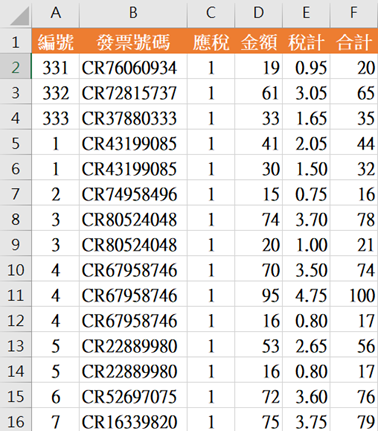This screenshot has height=431, width=378.
Task: Select column E header
Action: [x=306, y=14]
